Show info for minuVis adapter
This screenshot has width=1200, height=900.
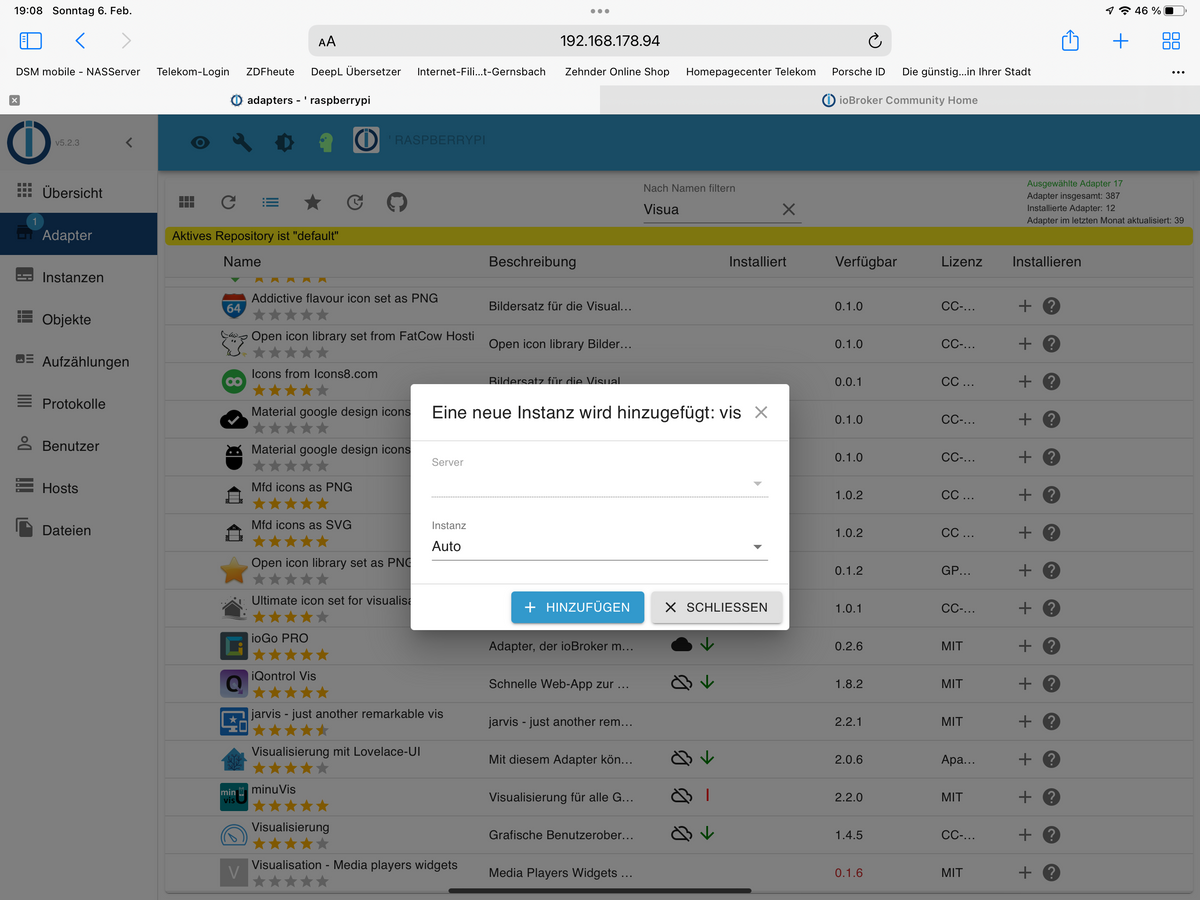point(1051,797)
